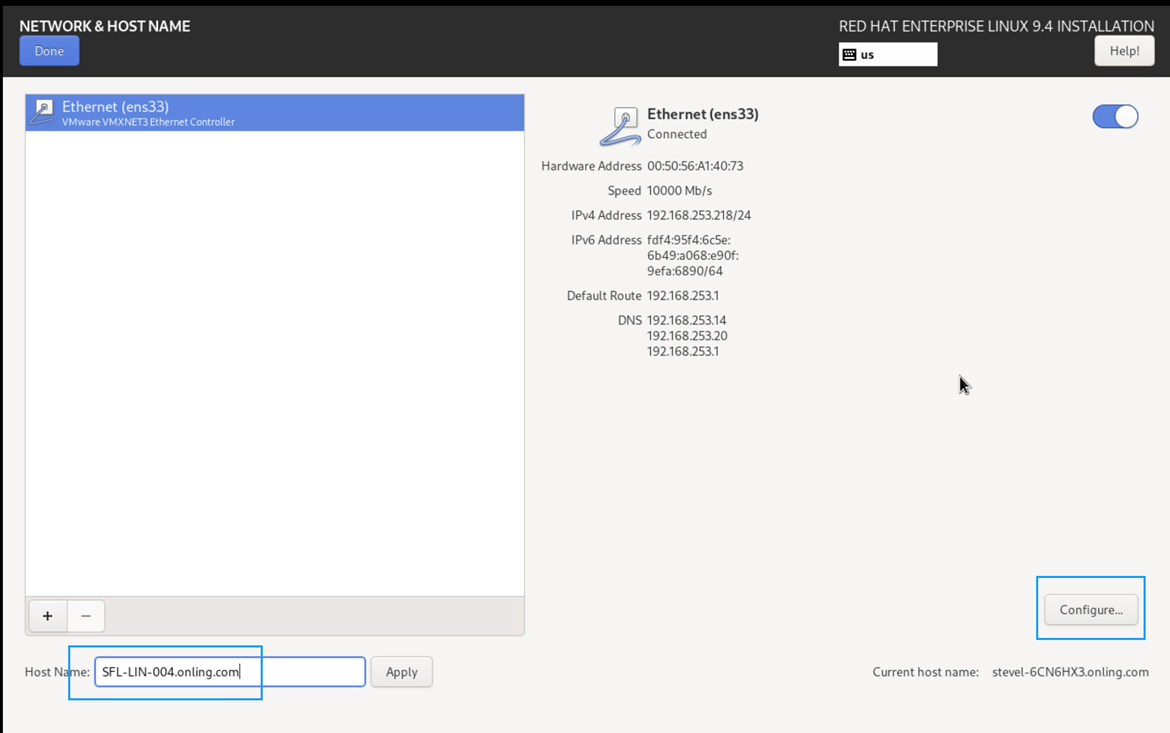Click current host name stevel-6CN6HX3.onling.com

click(1070, 672)
